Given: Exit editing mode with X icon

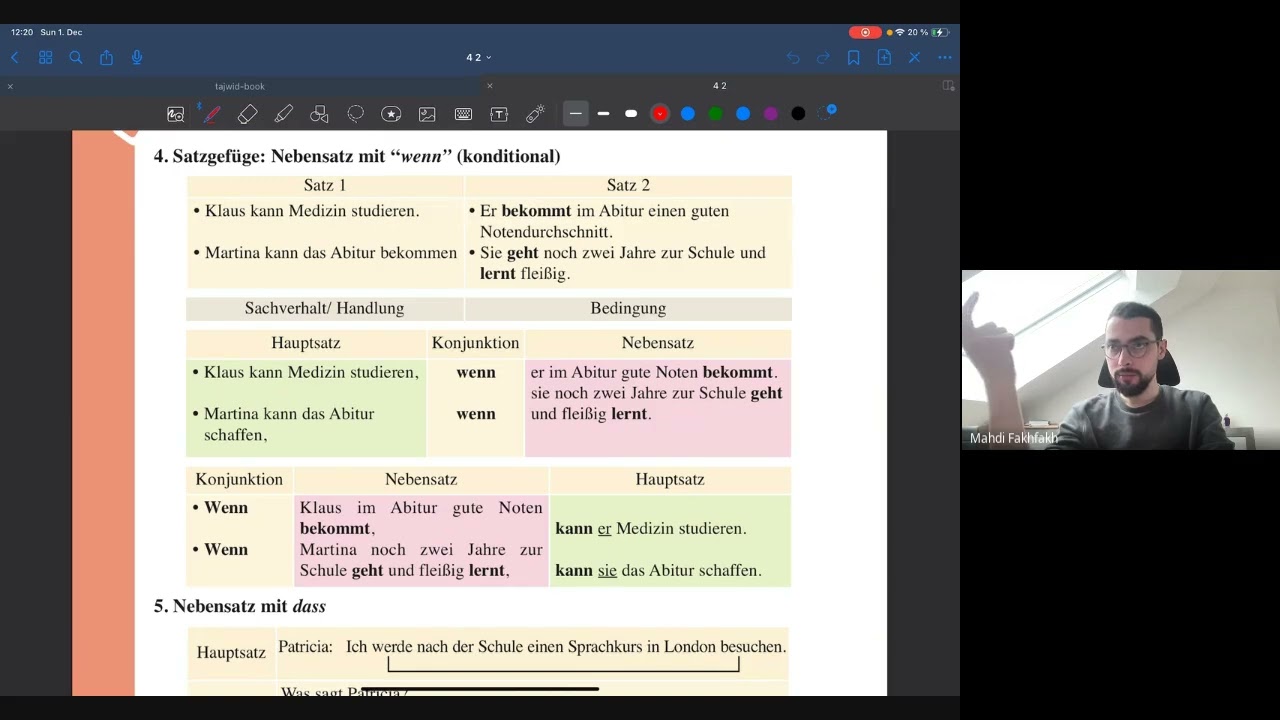Looking at the screenshot, I should (x=914, y=58).
